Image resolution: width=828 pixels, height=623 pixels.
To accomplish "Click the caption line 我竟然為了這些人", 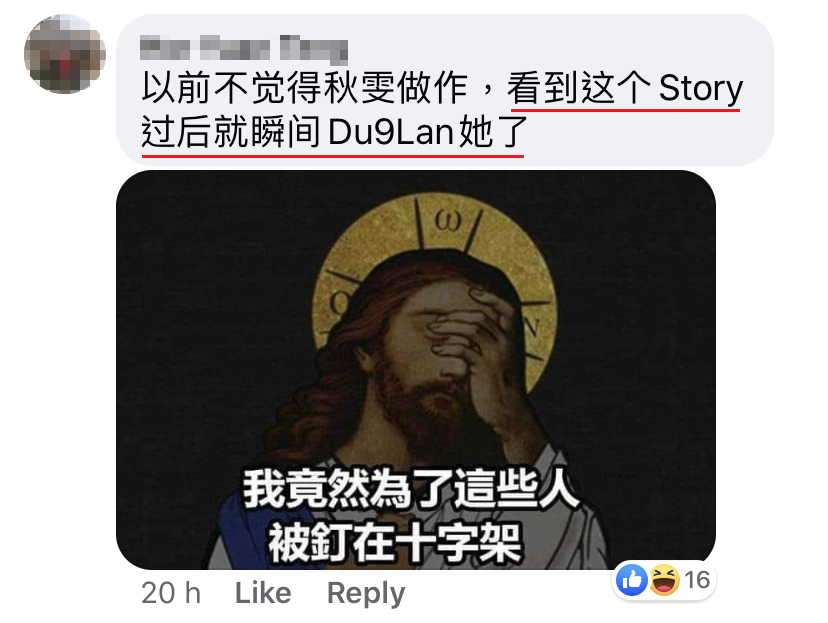I will (411, 489).
